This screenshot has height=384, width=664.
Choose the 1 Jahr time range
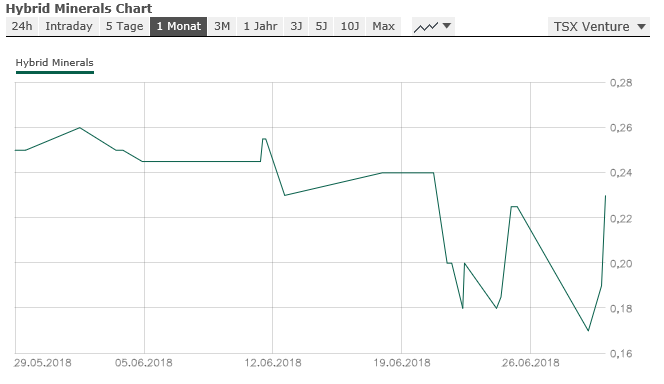coord(260,26)
